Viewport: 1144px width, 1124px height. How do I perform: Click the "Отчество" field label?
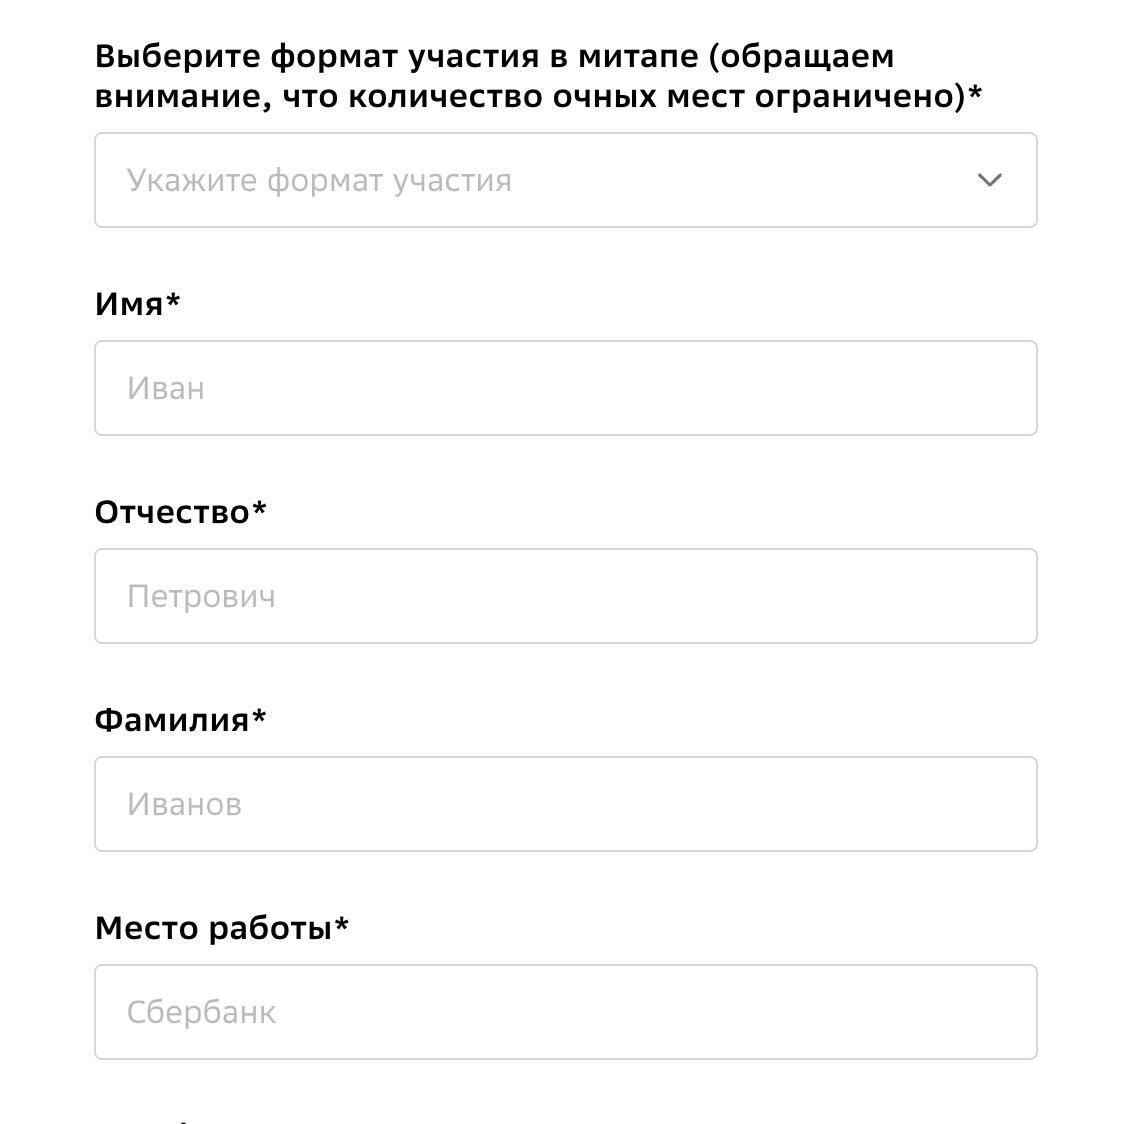[171, 512]
